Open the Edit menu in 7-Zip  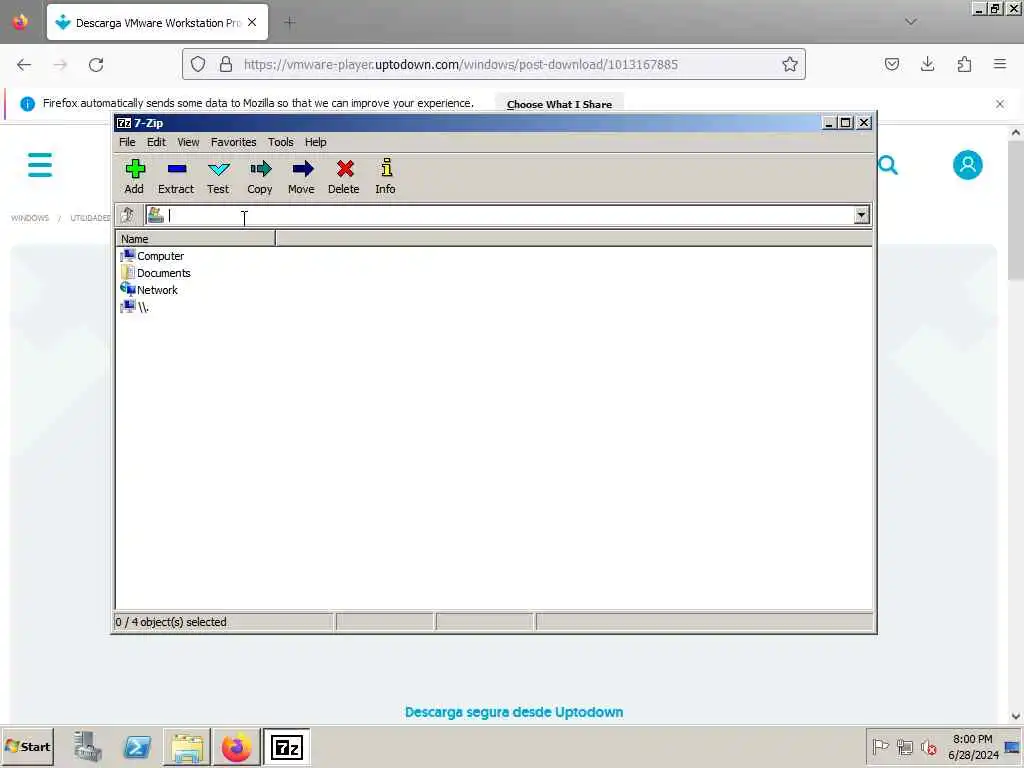(x=156, y=142)
